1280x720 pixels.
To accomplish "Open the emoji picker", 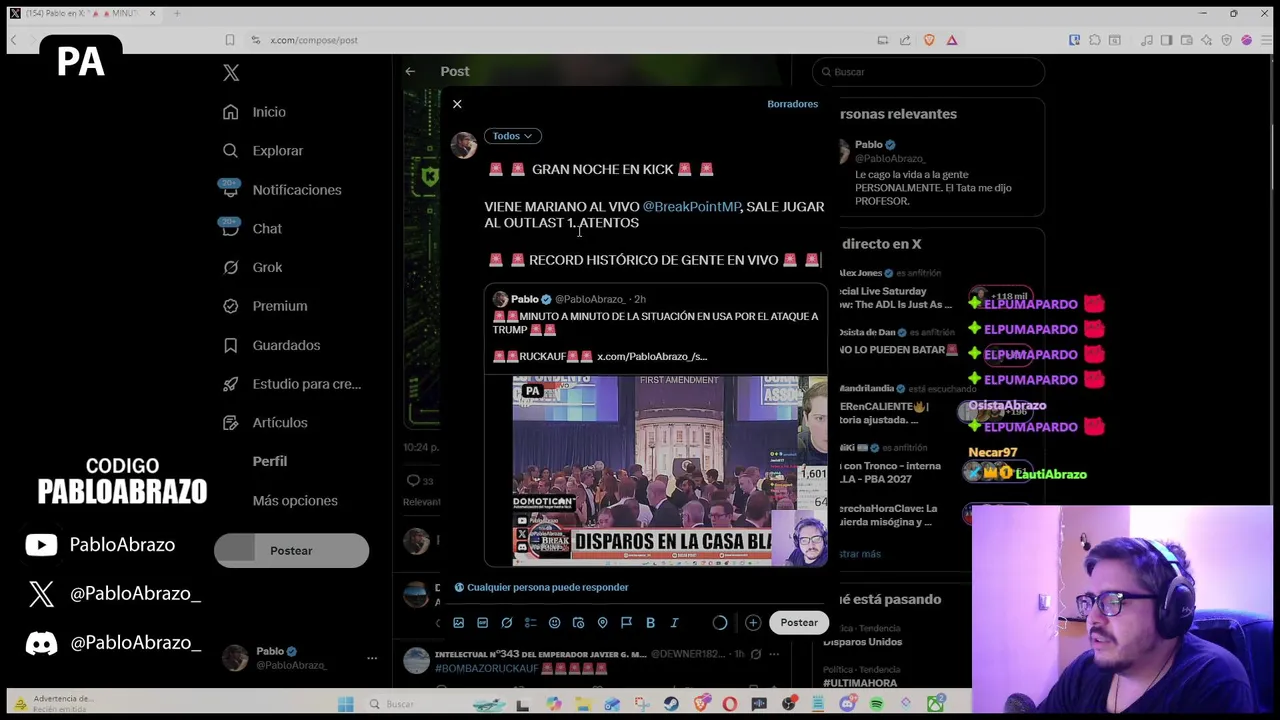I will click(554, 623).
